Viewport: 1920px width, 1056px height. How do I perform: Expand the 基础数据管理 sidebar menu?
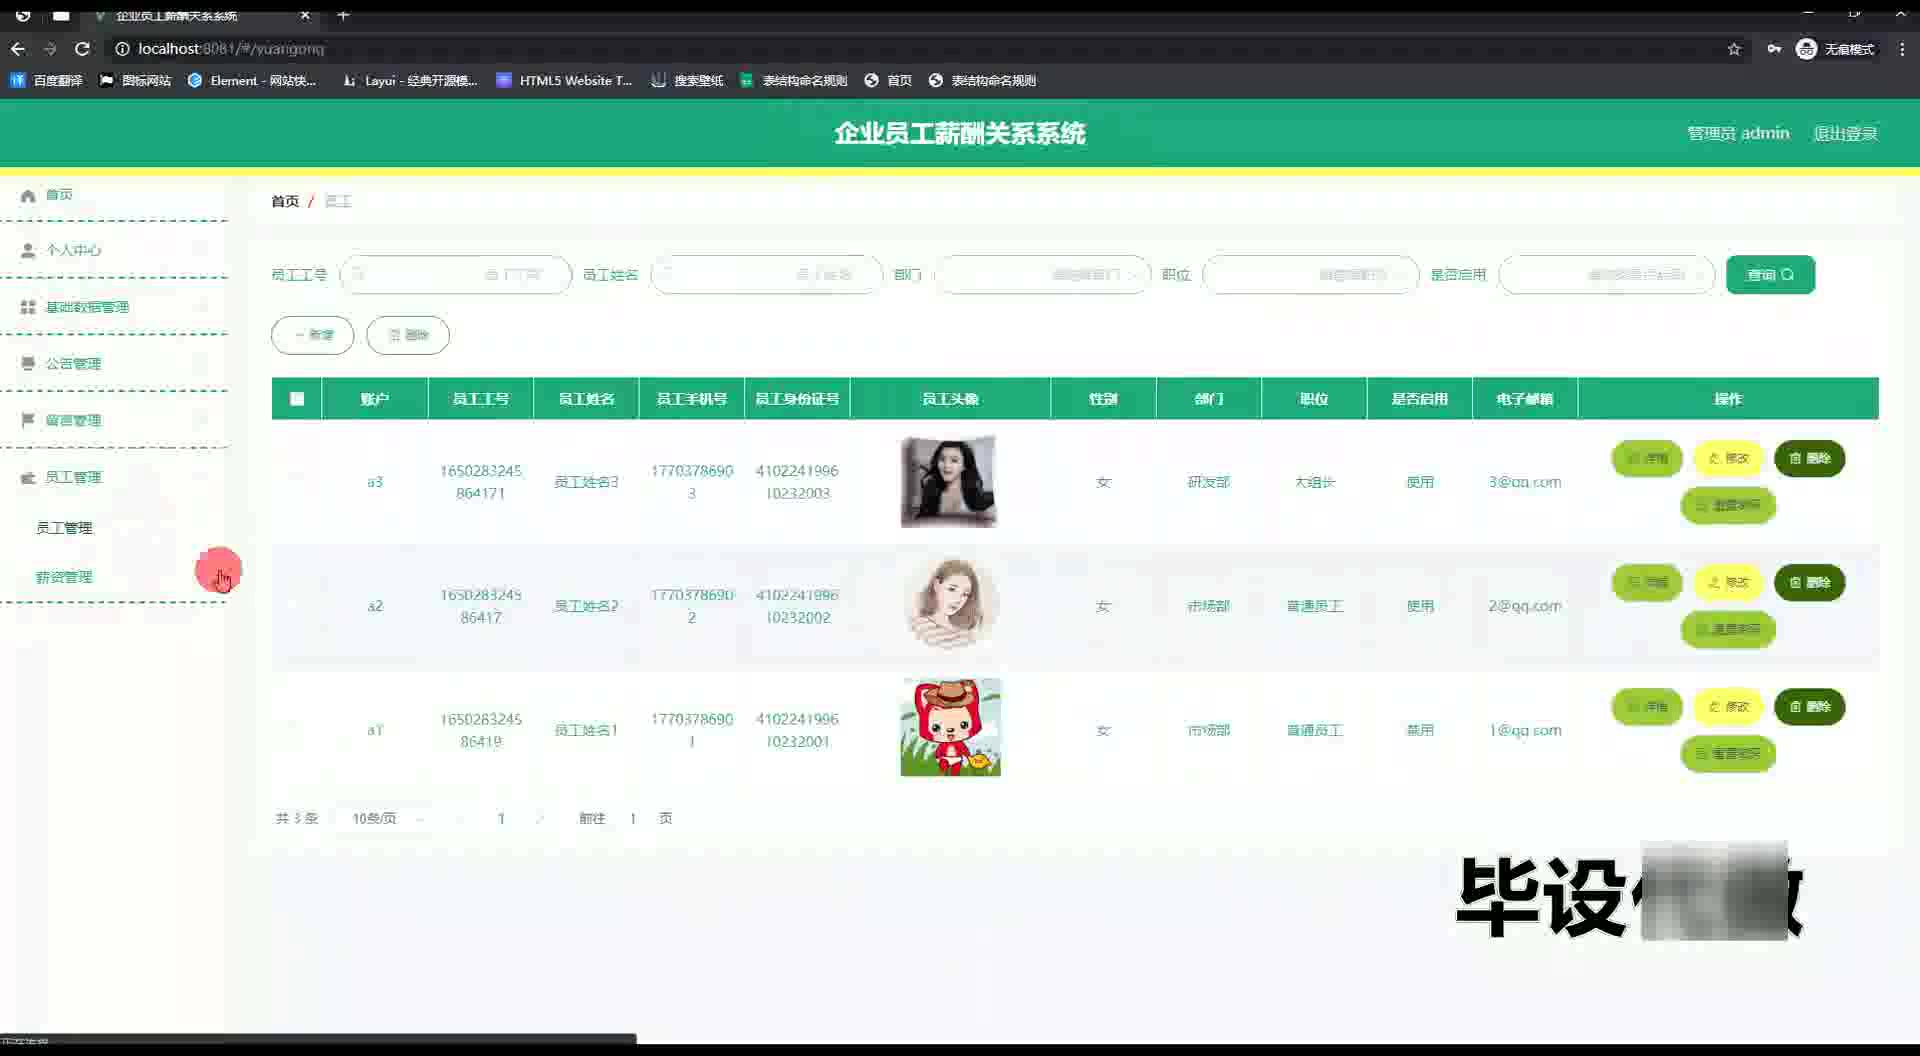click(115, 307)
